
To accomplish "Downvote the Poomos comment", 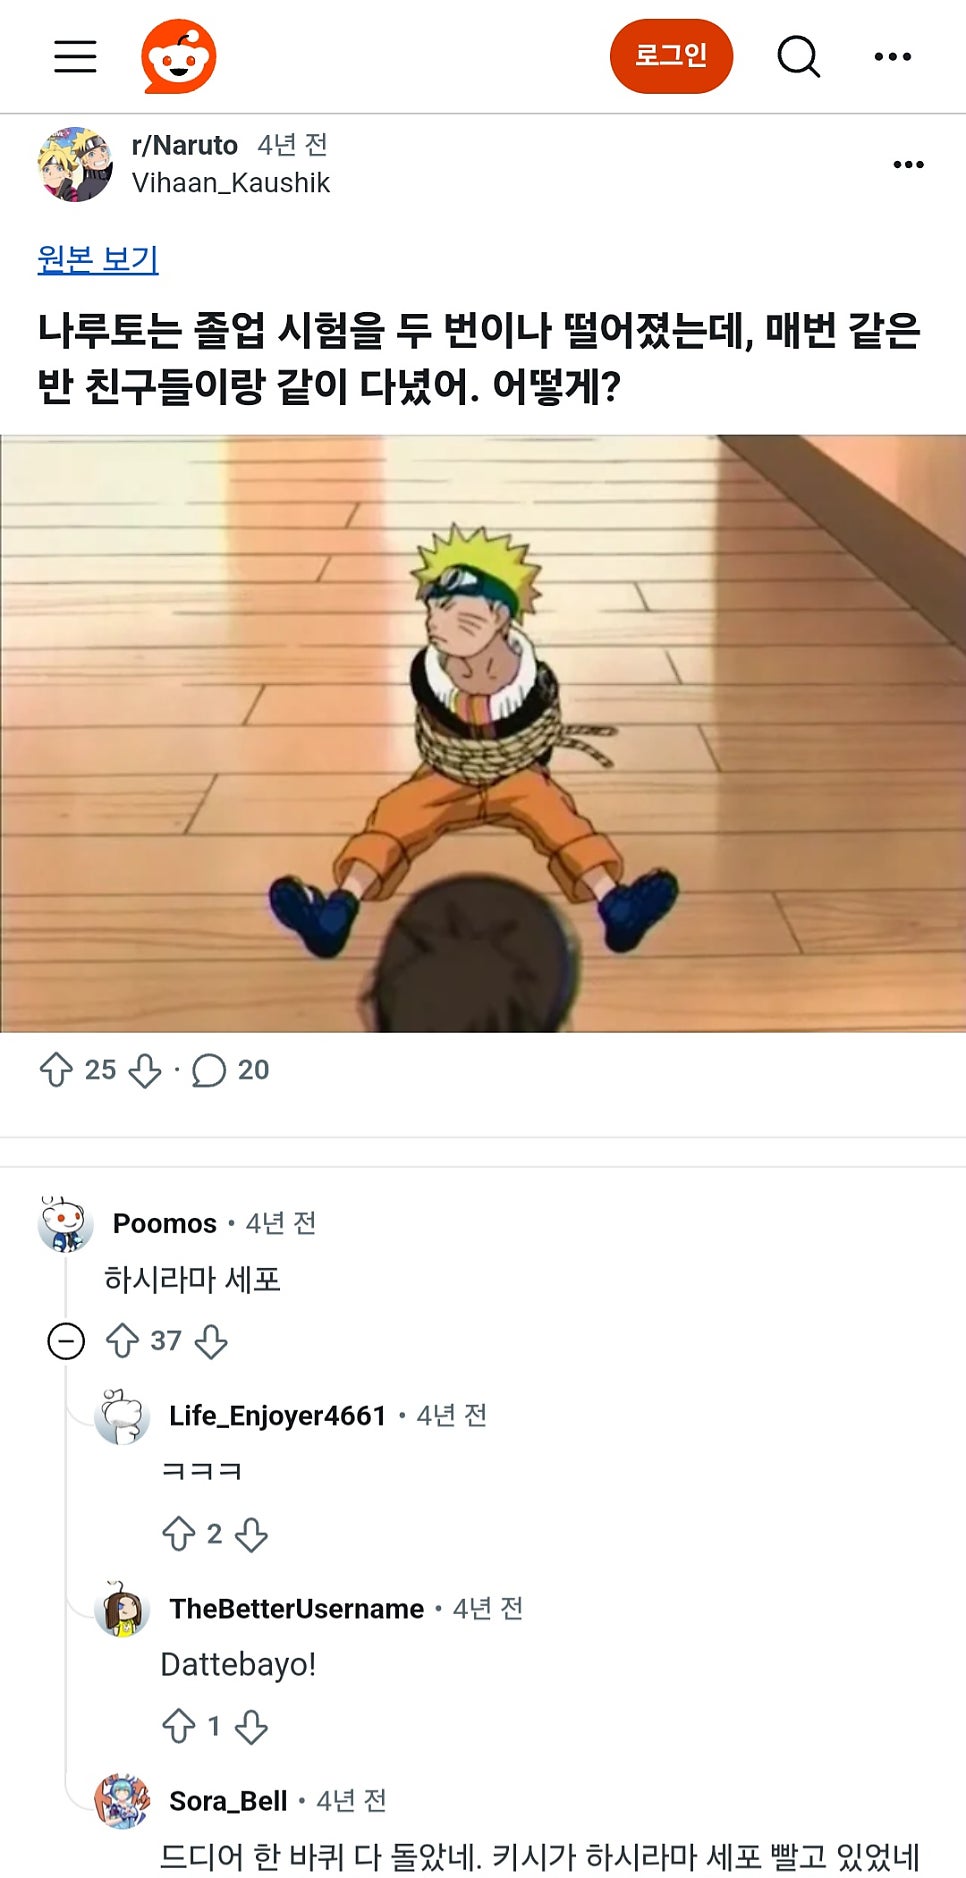I will 211,1341.
